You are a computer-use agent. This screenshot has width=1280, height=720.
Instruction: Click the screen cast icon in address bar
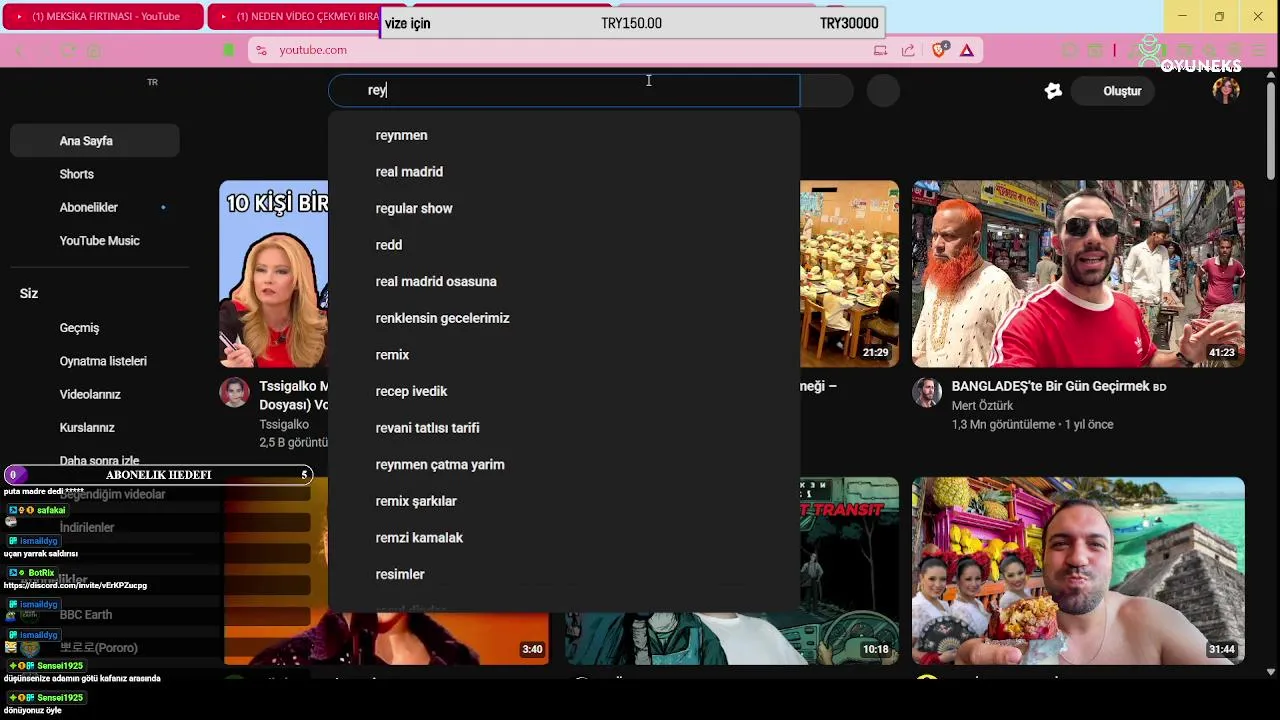(x=880, y=50)
